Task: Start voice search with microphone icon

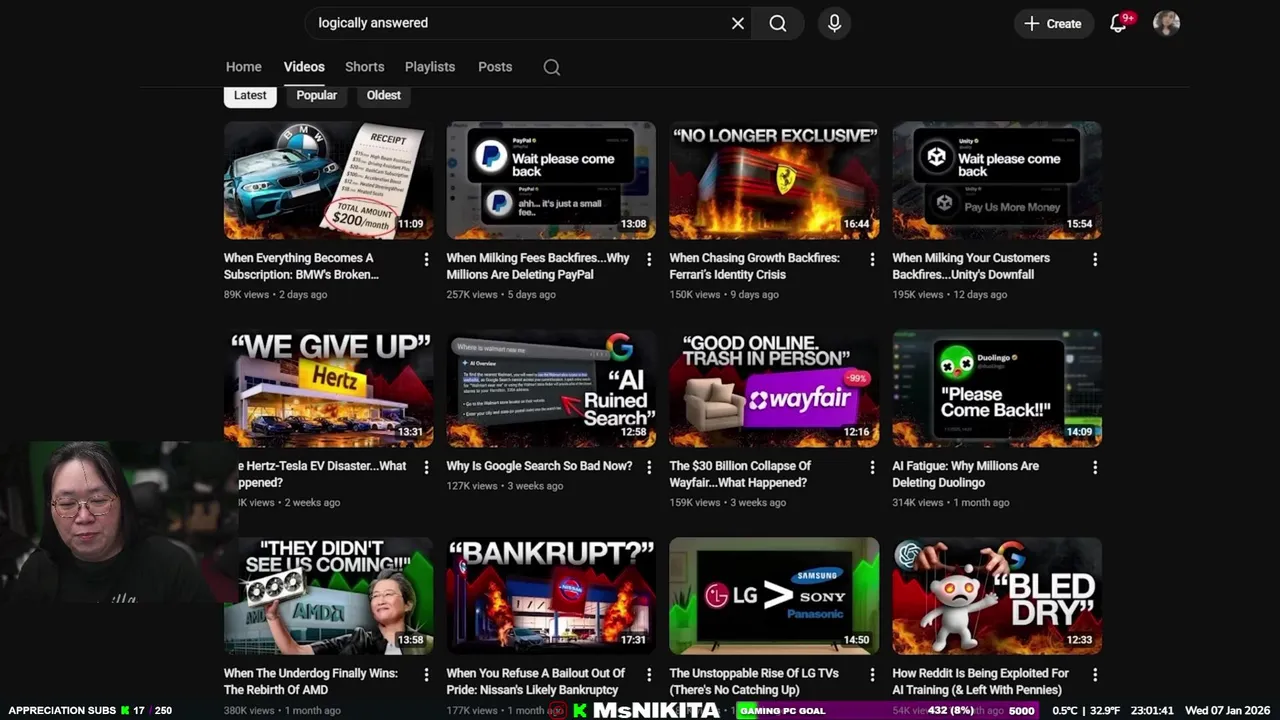Action: pos(834,23)
